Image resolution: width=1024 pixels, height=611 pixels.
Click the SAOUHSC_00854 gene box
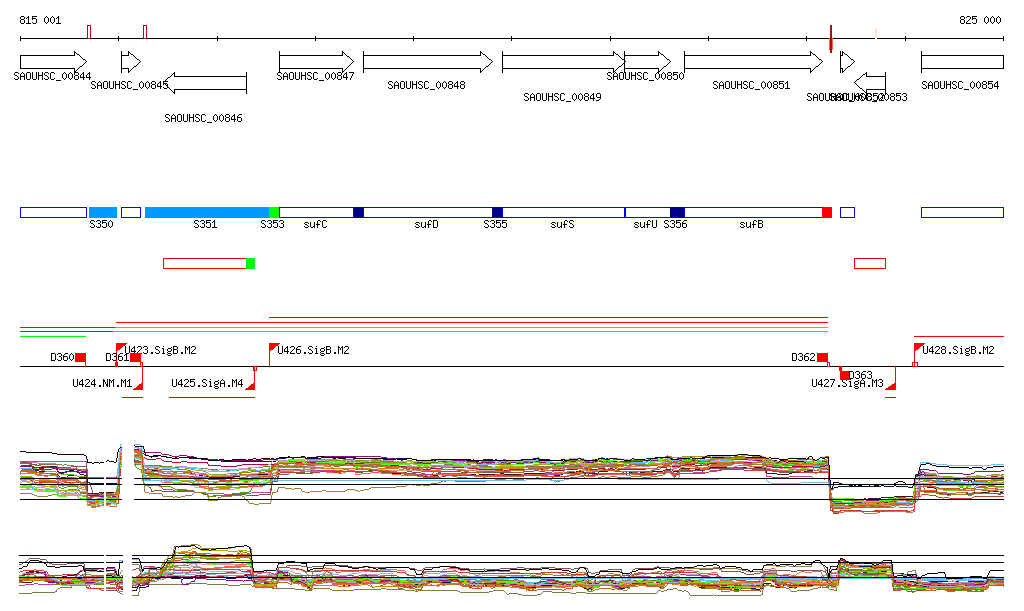(x=961, y=62)
